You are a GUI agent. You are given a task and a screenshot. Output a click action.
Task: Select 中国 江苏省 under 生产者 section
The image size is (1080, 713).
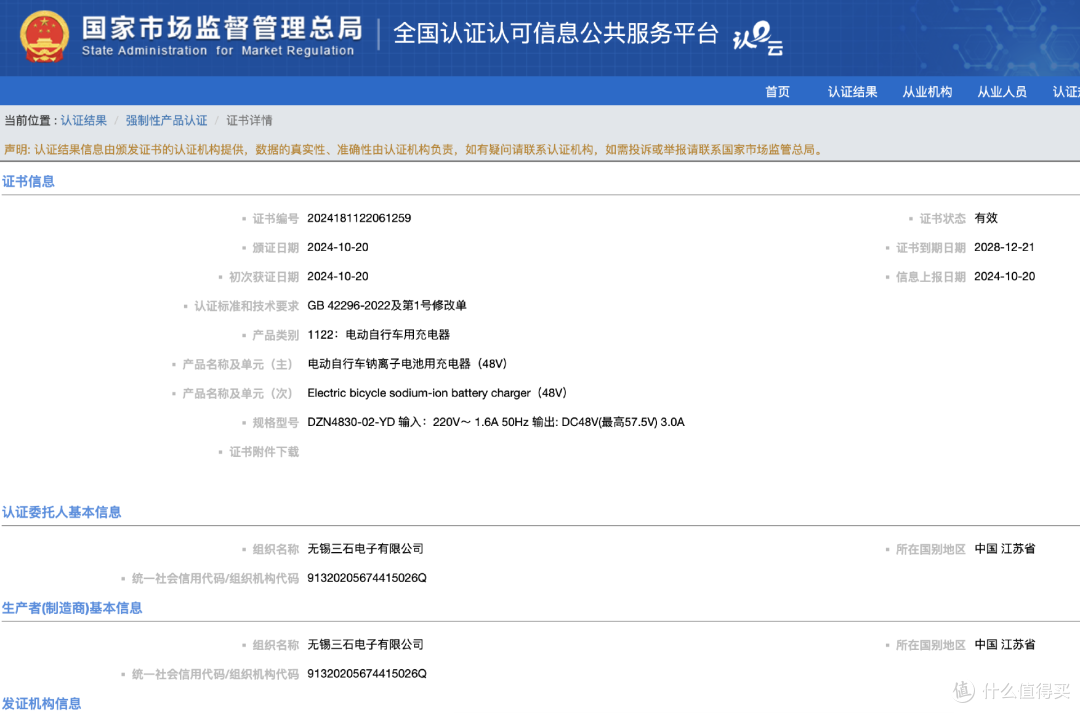(1004, 644)
